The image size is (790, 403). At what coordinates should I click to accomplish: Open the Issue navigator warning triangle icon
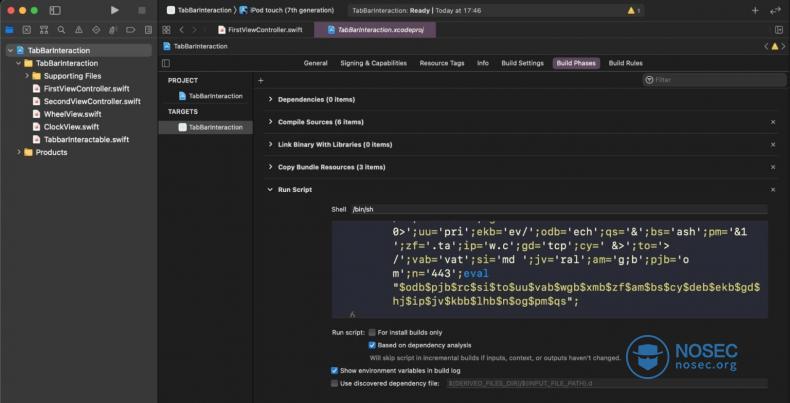pyautogui.click(x=78, y=30)
